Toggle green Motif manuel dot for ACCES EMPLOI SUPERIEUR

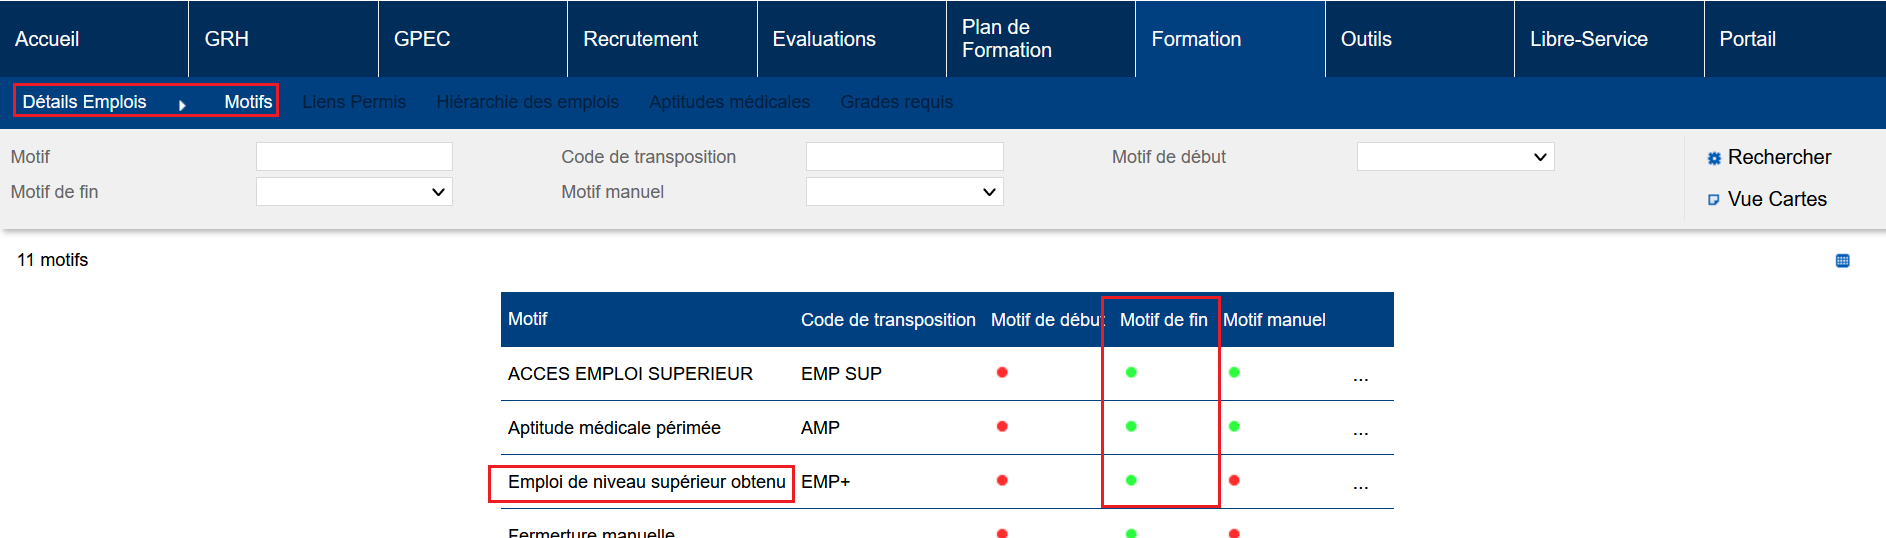(1234, 373)
